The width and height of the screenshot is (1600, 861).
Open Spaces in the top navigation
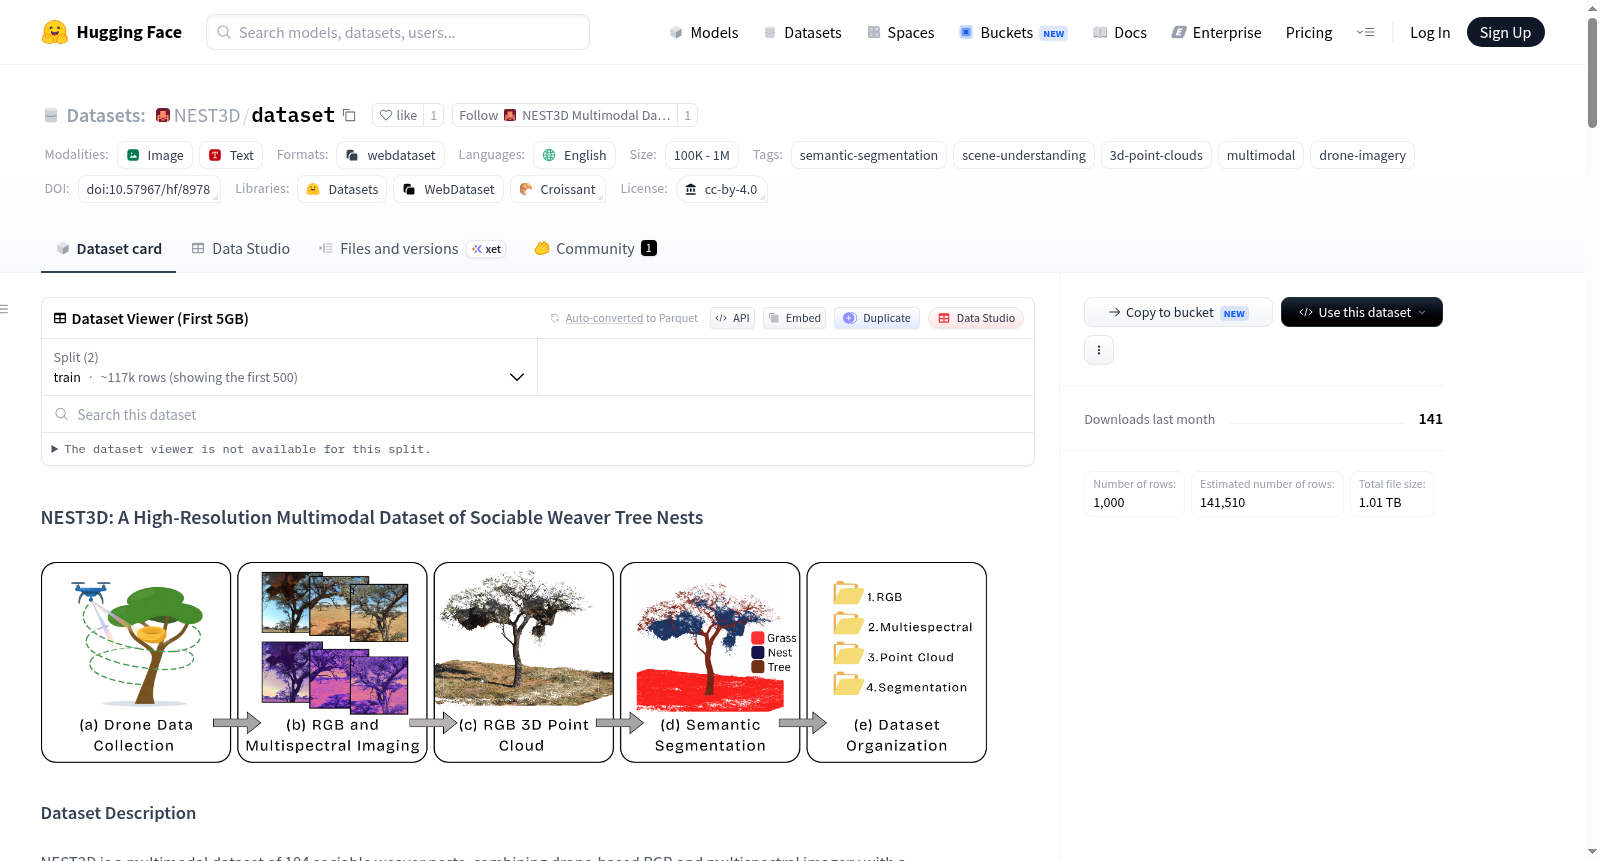tap(901, 32)
